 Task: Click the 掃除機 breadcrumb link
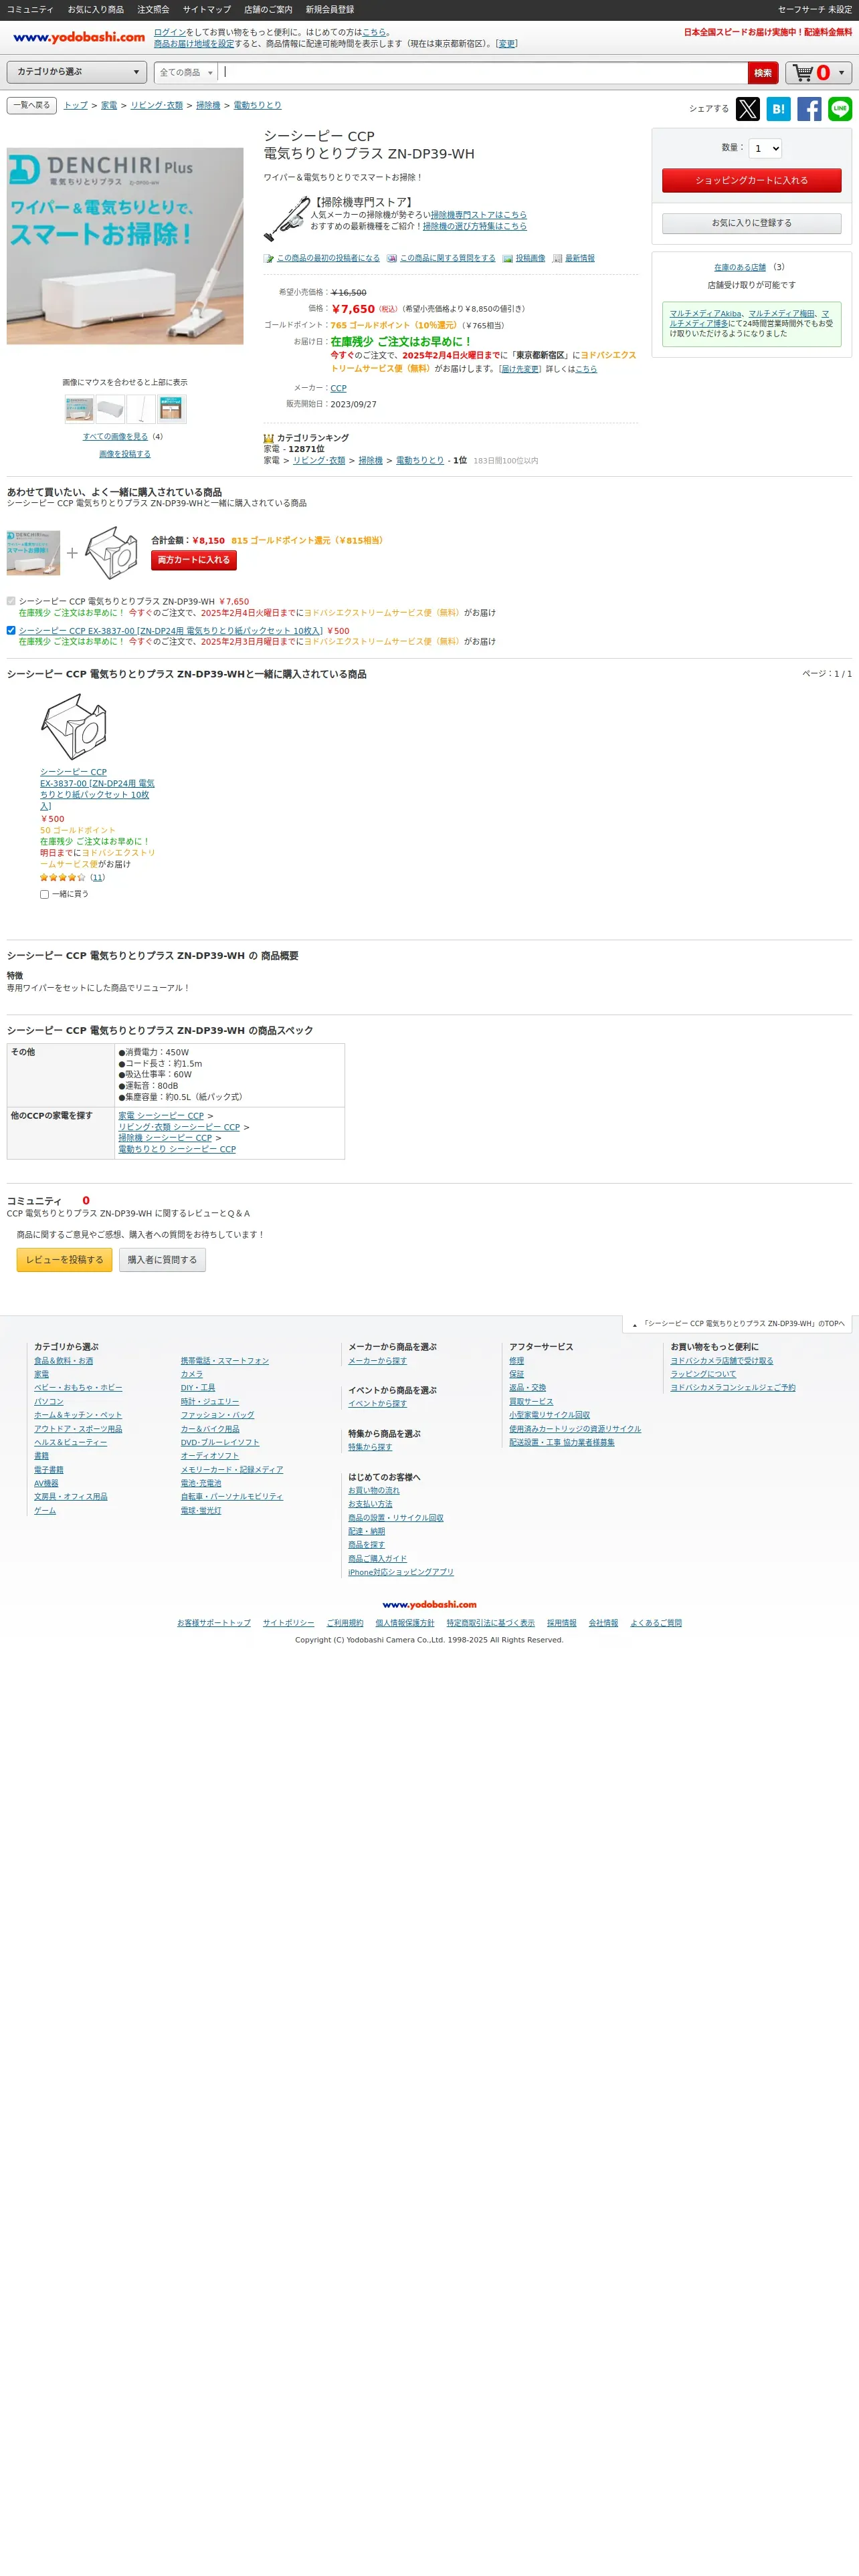click(208, 105)
